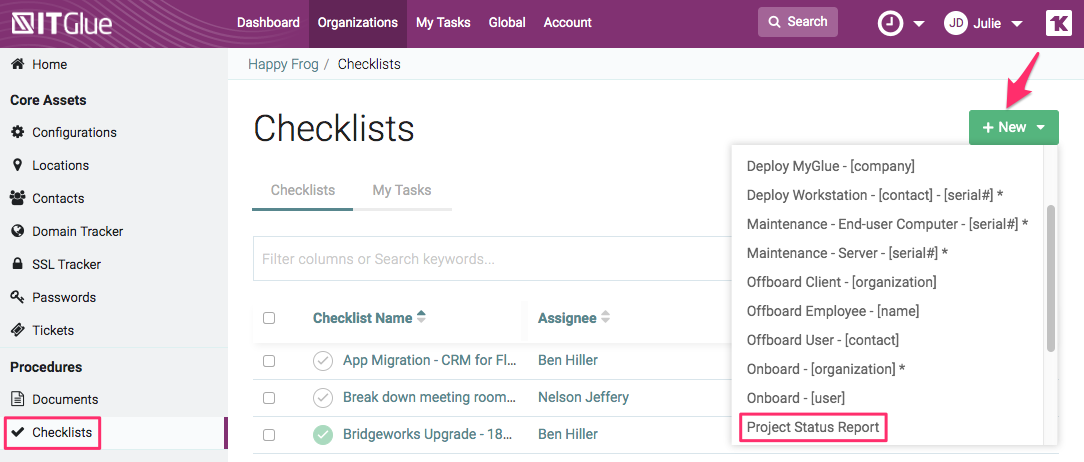Image resolution: width=1084 pixels, height=462 pixels.
Task: Select Deploy MyGlue - [company] template
Action: (x=830, y=166)
